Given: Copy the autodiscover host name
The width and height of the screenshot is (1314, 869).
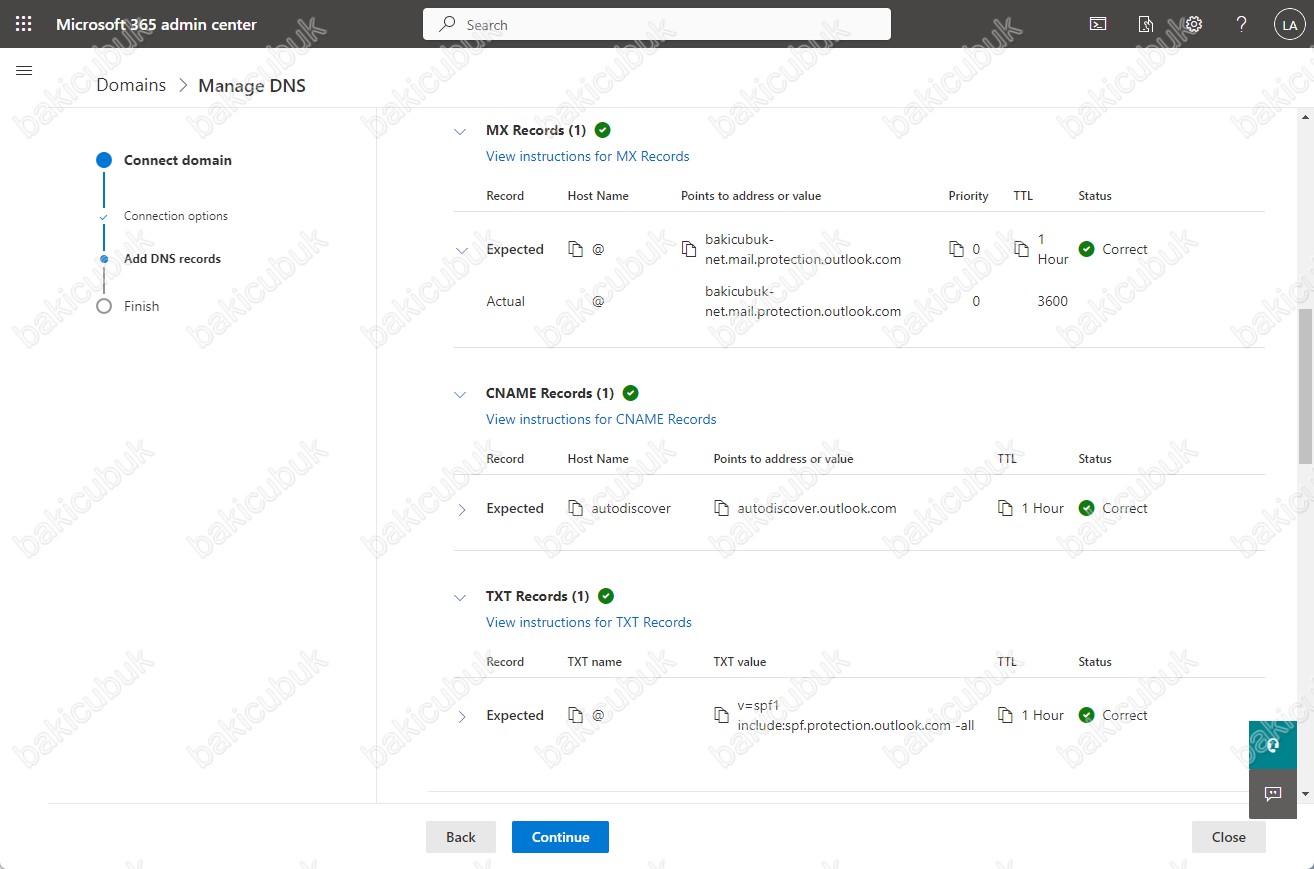Looking at the screenshot, I should 575,508.
